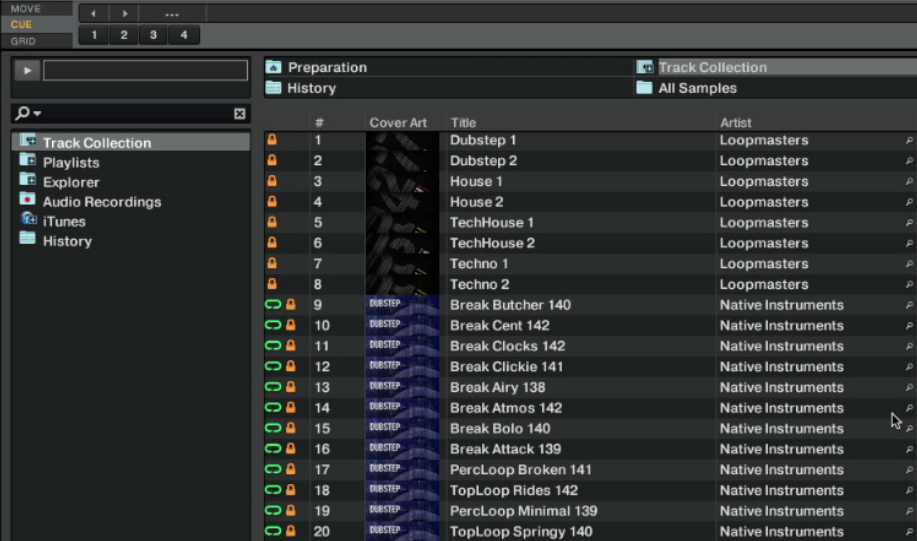The width and height of the screenshot is (917, 541).
Task: Switch to the MOVE panel tab
Action: [x=26, y=9]
